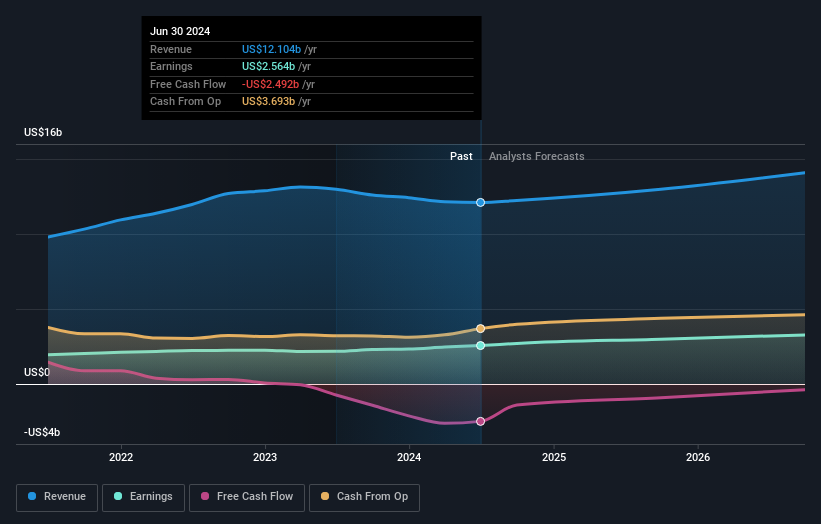Click the US$12.104b revenue value

pos(271,49)
